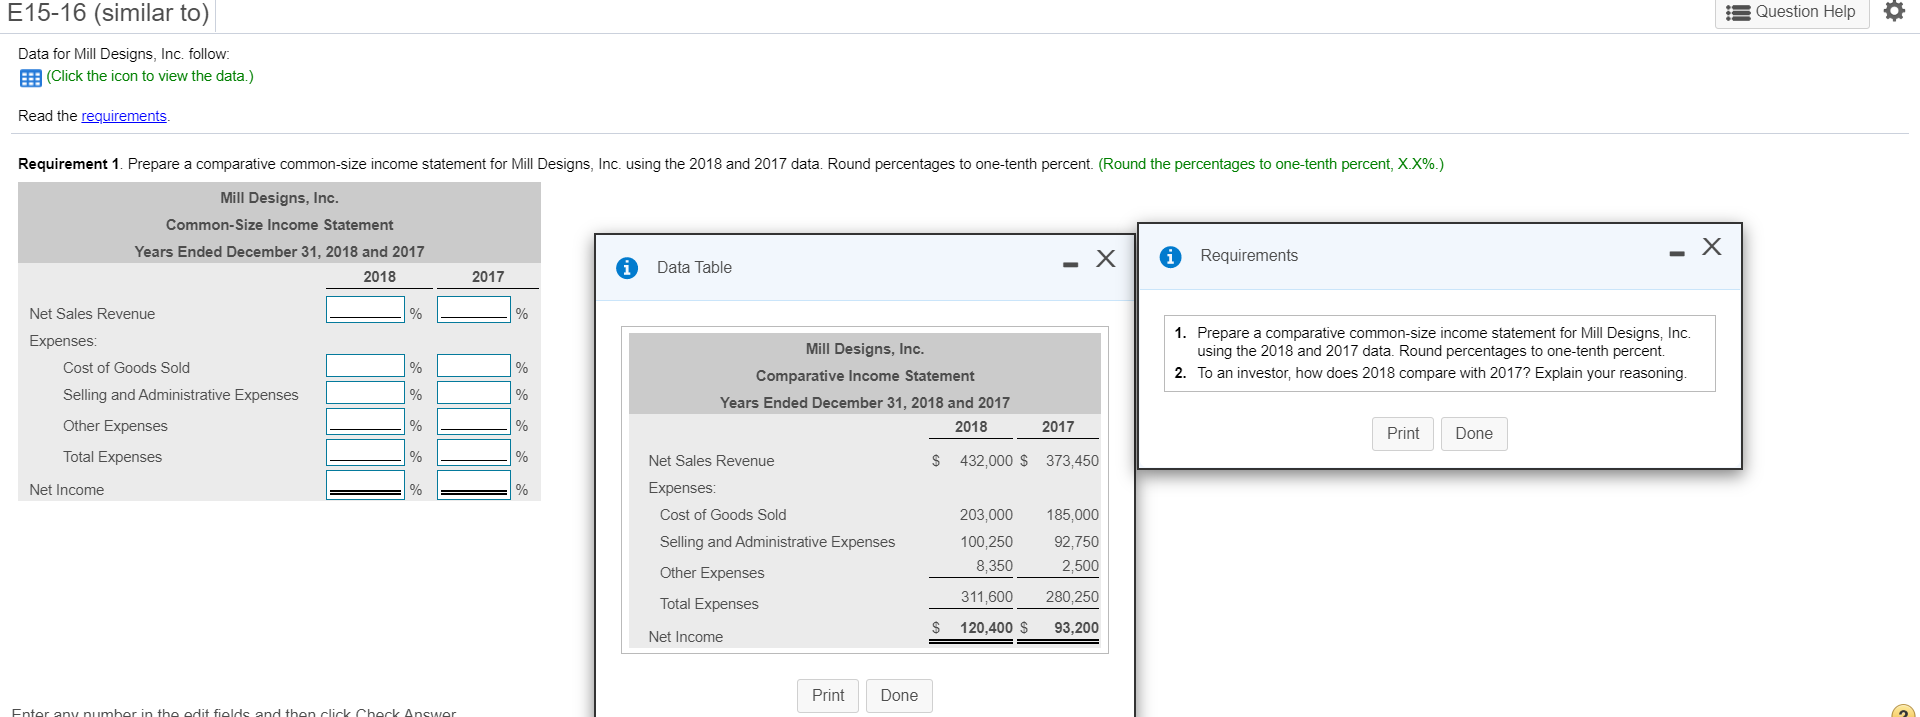Click the yellow help question icon
This screenshot has height=717, width=1920.
click(1904, 711)
